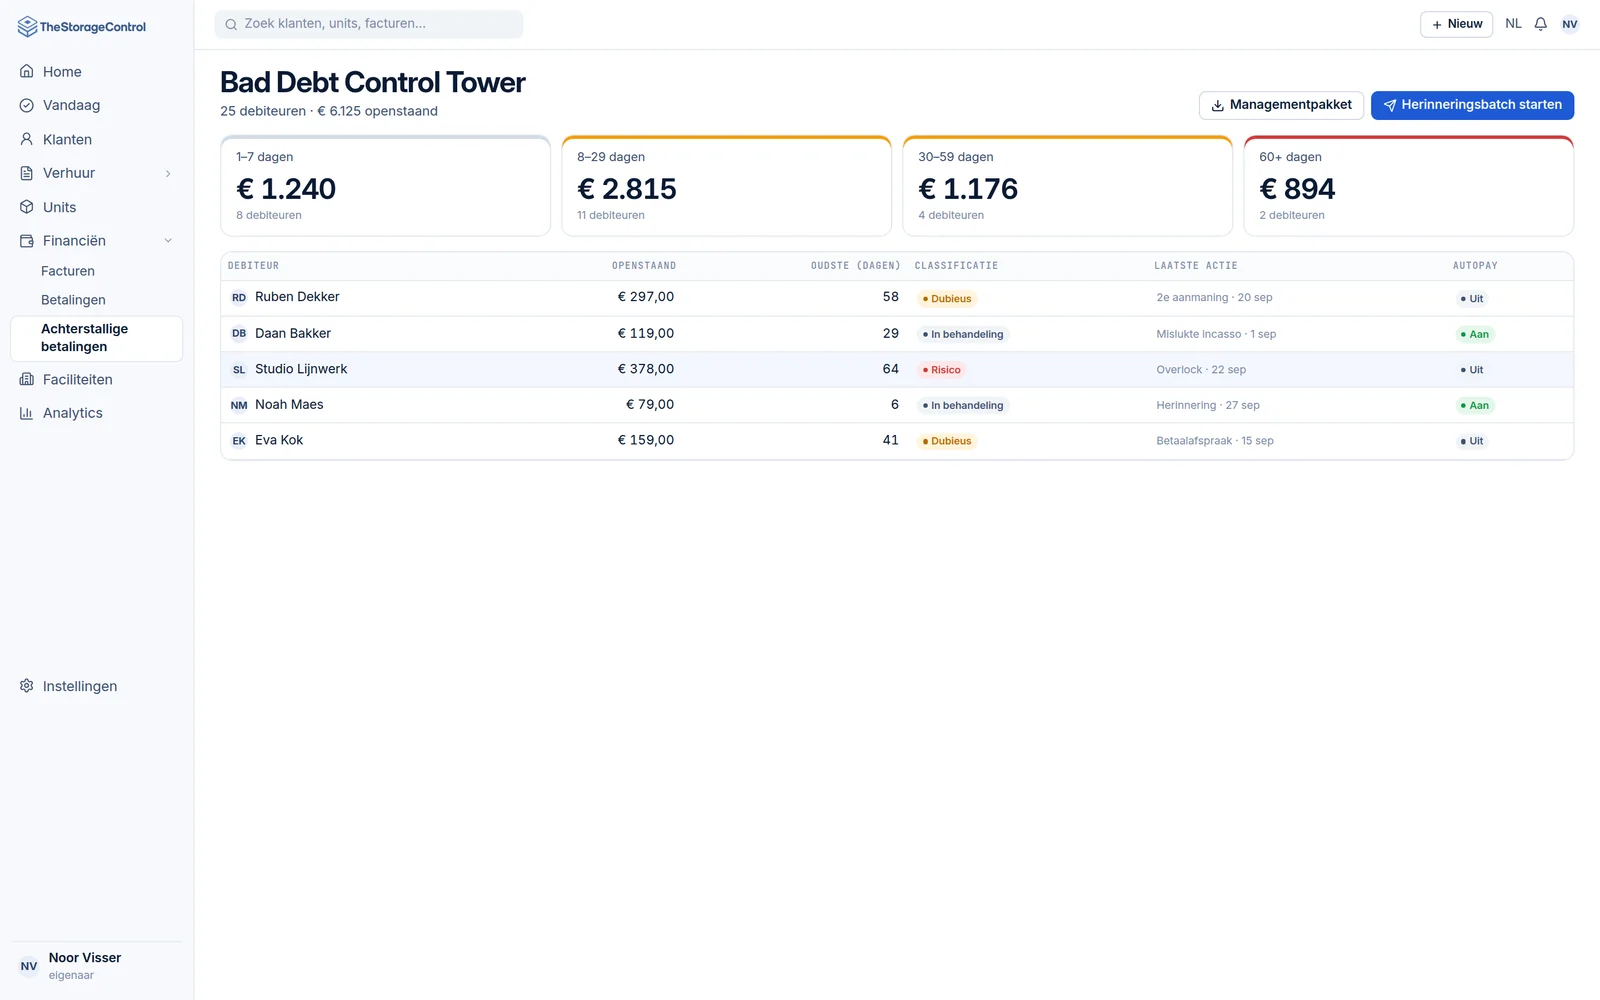Click 'Betaalafspraak · 15 sep' text
The image size is (1600, 1000).
tap(1215, 441)
